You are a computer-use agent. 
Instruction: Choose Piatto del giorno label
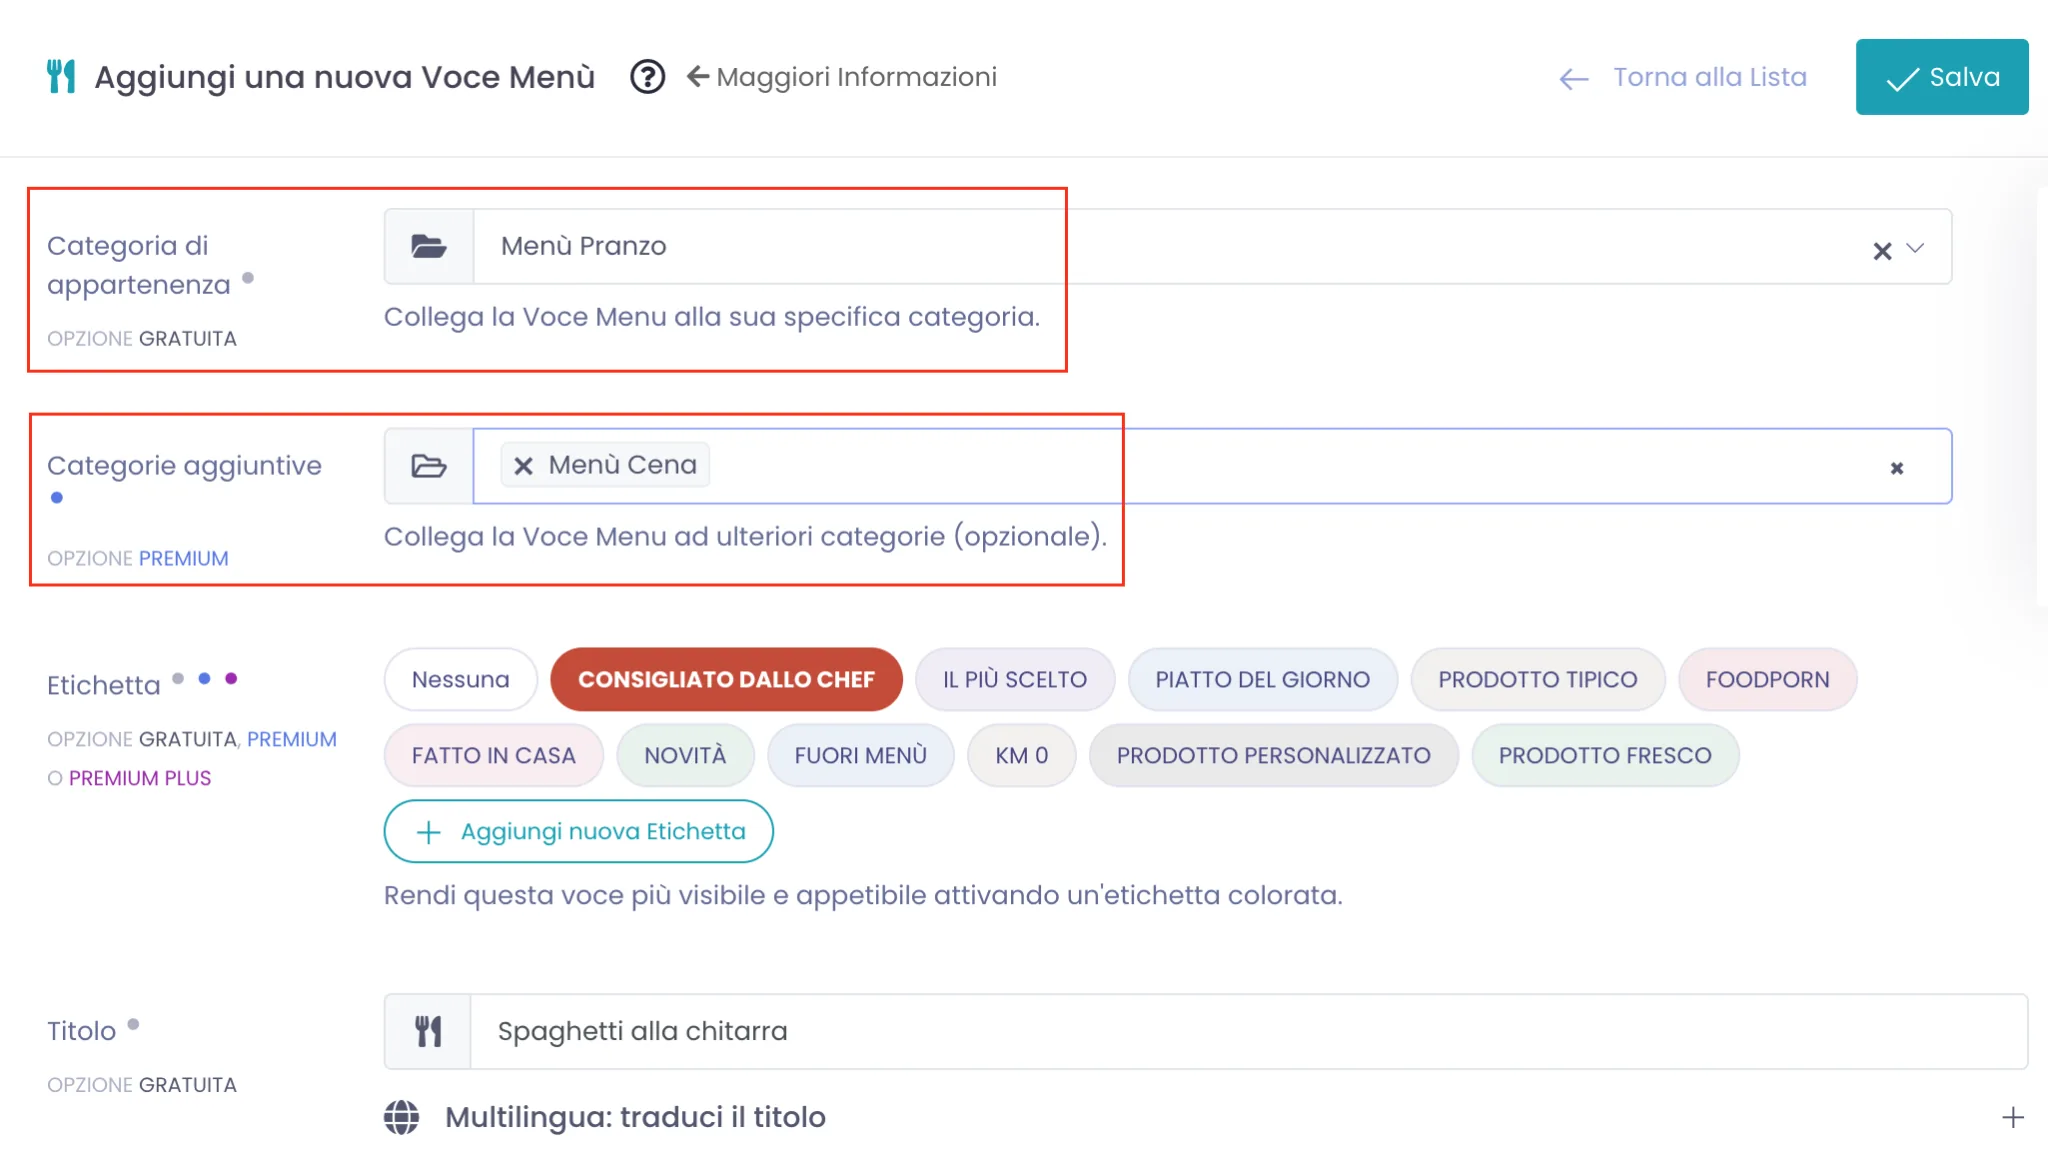[x=1263, y=680]
